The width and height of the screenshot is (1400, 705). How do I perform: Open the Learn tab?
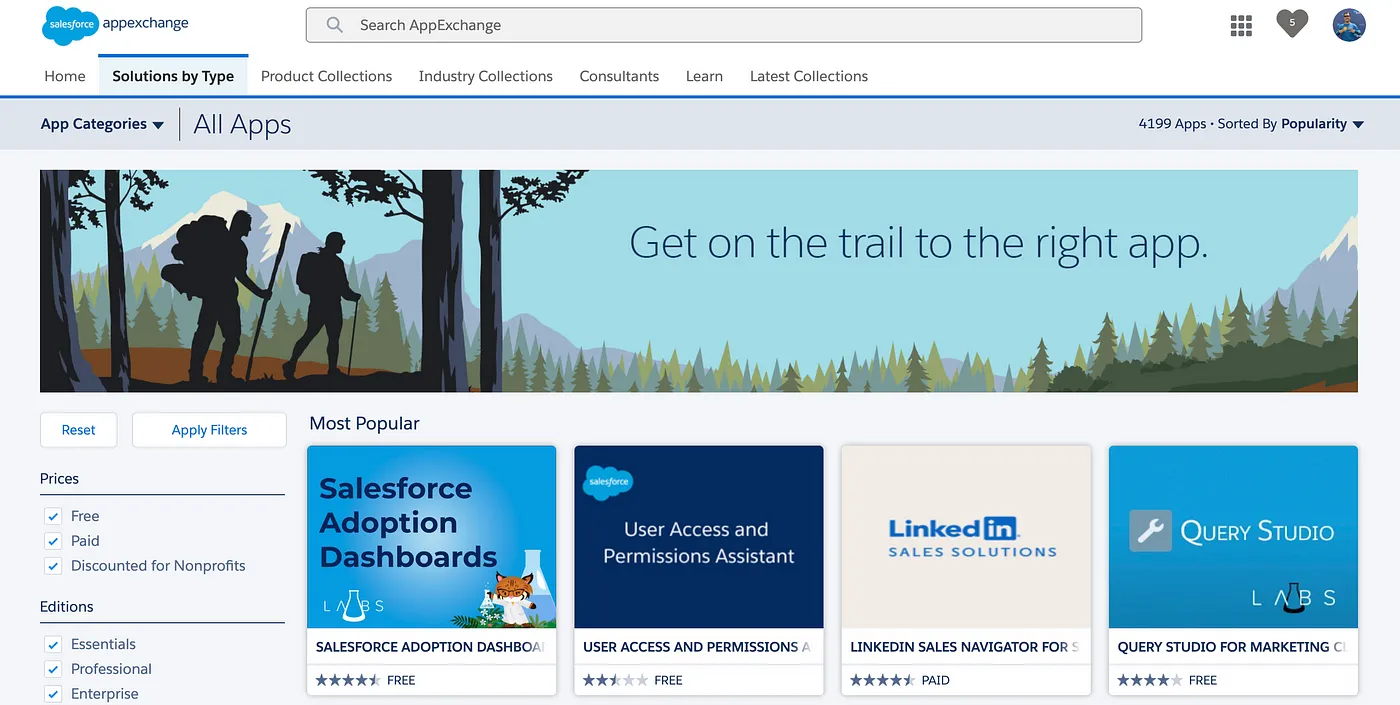coord(704,76)
